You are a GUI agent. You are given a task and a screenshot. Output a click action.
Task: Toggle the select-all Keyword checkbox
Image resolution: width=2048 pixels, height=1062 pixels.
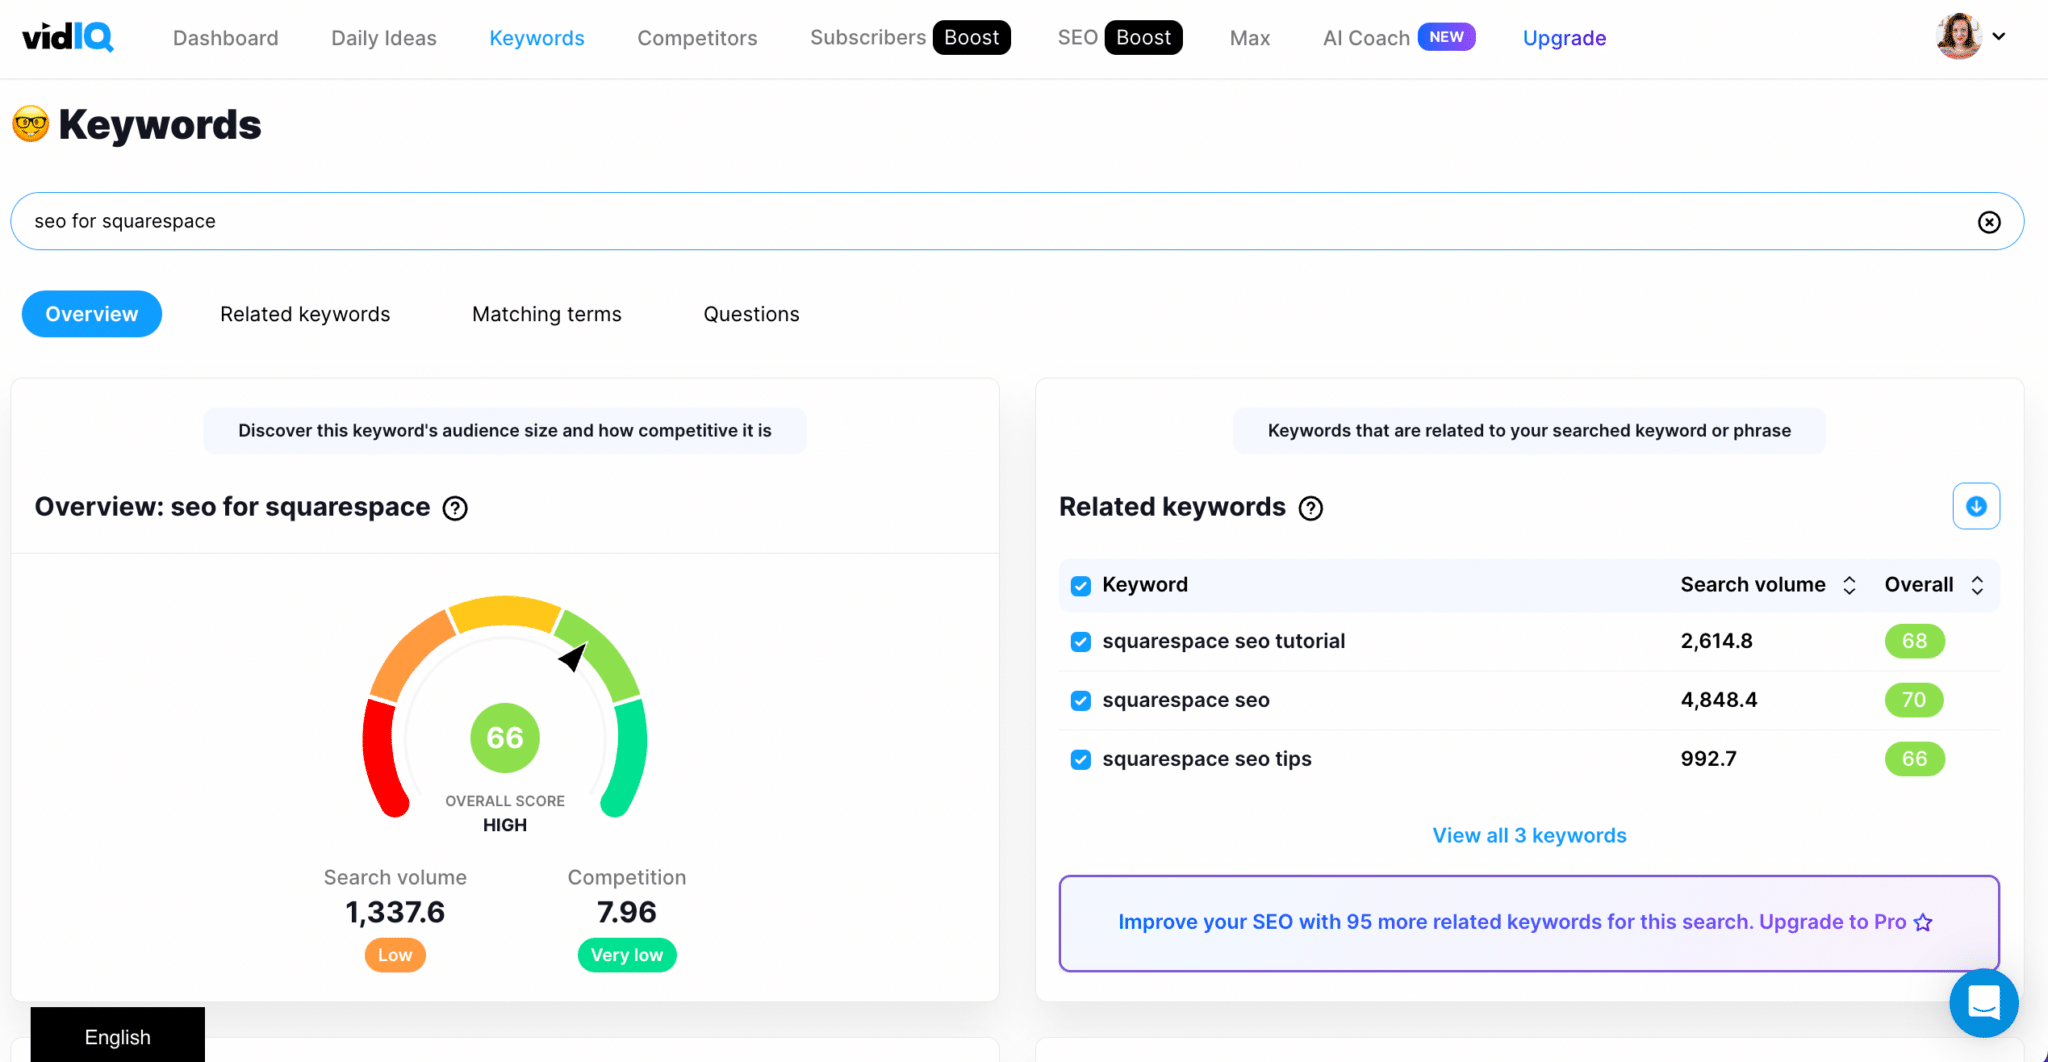click(x=1080, y=586)
